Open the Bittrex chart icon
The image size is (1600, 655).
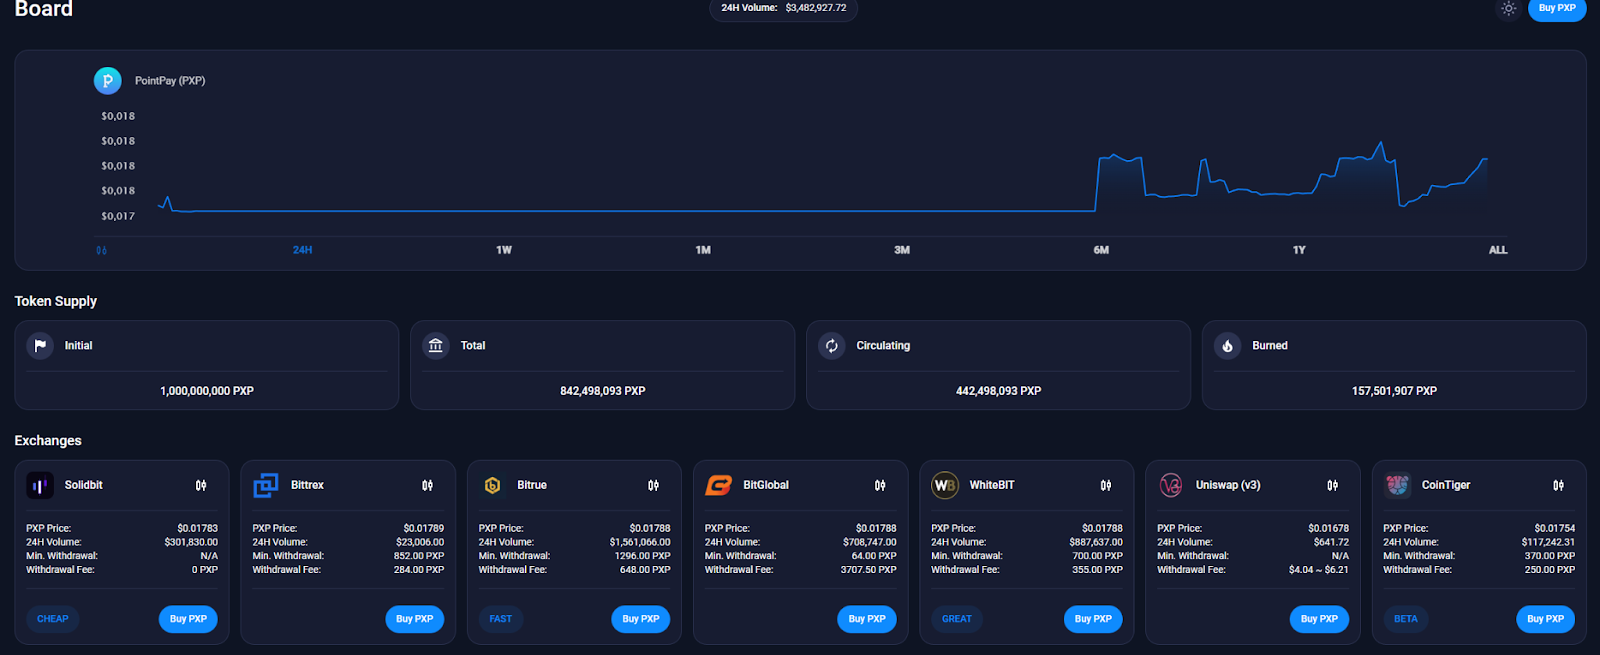427,486
